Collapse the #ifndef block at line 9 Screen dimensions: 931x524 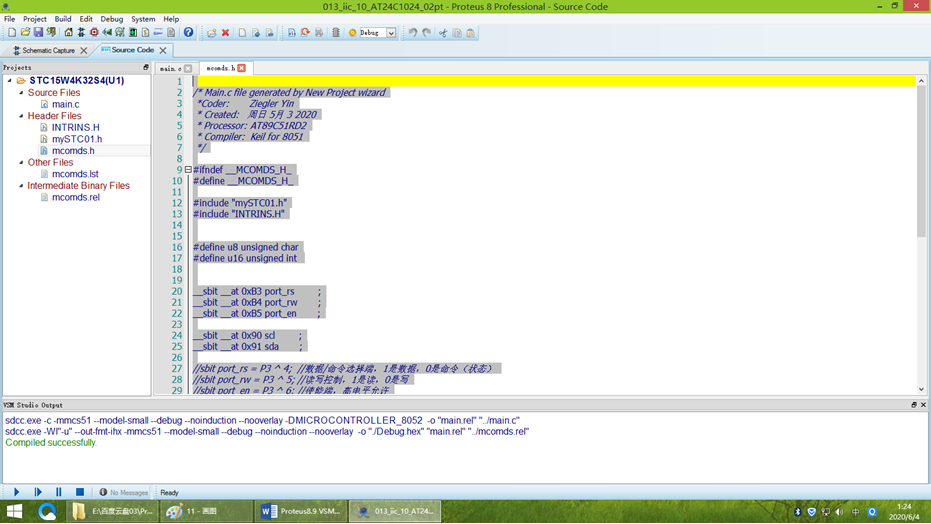[188, 170]
